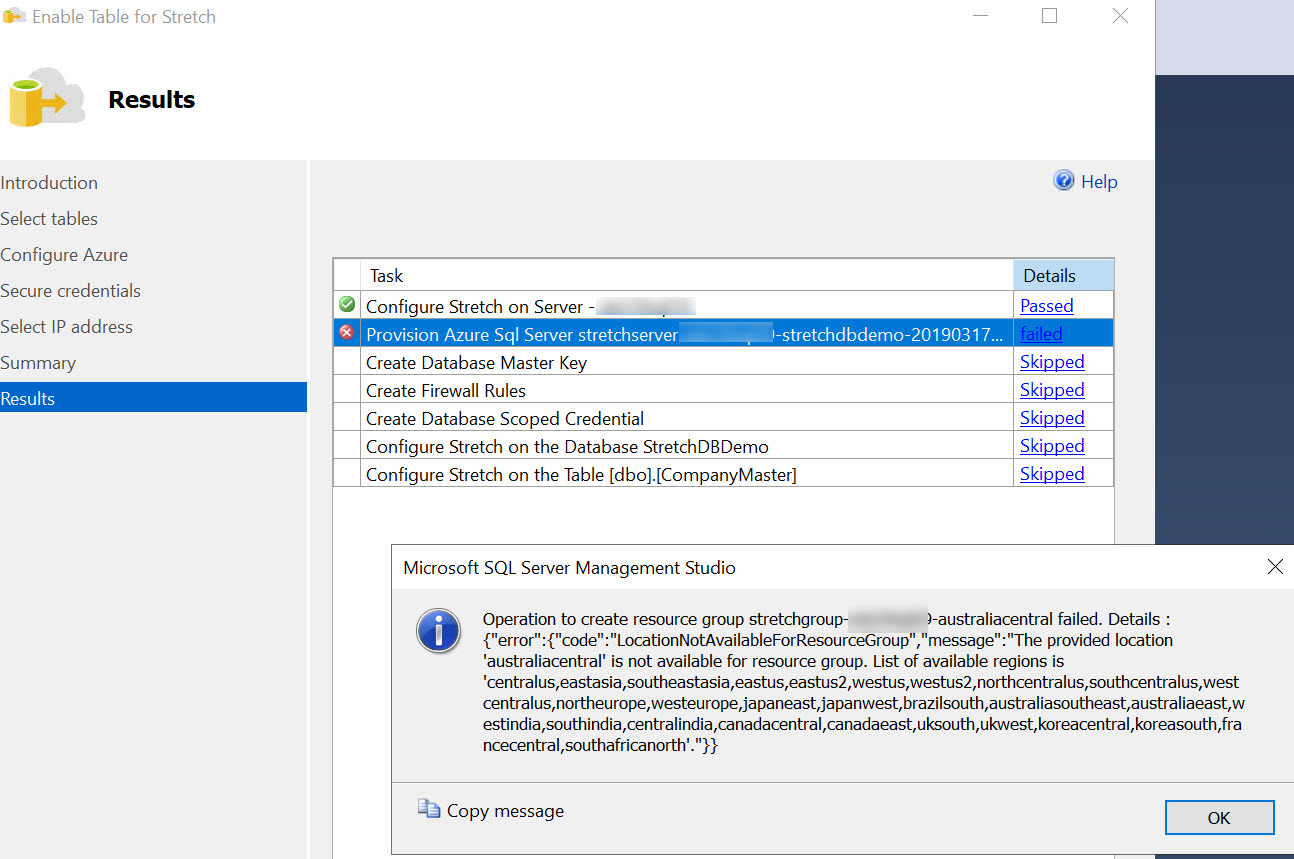
Task: Click the Enable Table for Stretch window title
Action: coord(124,17)
